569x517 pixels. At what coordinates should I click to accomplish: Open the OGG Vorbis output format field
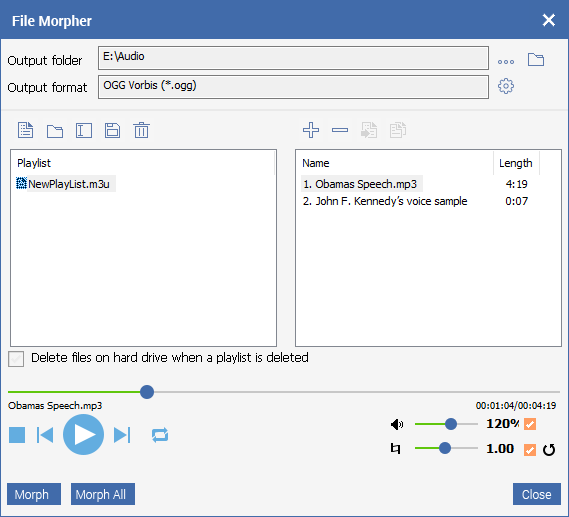(x=293, y=87)
